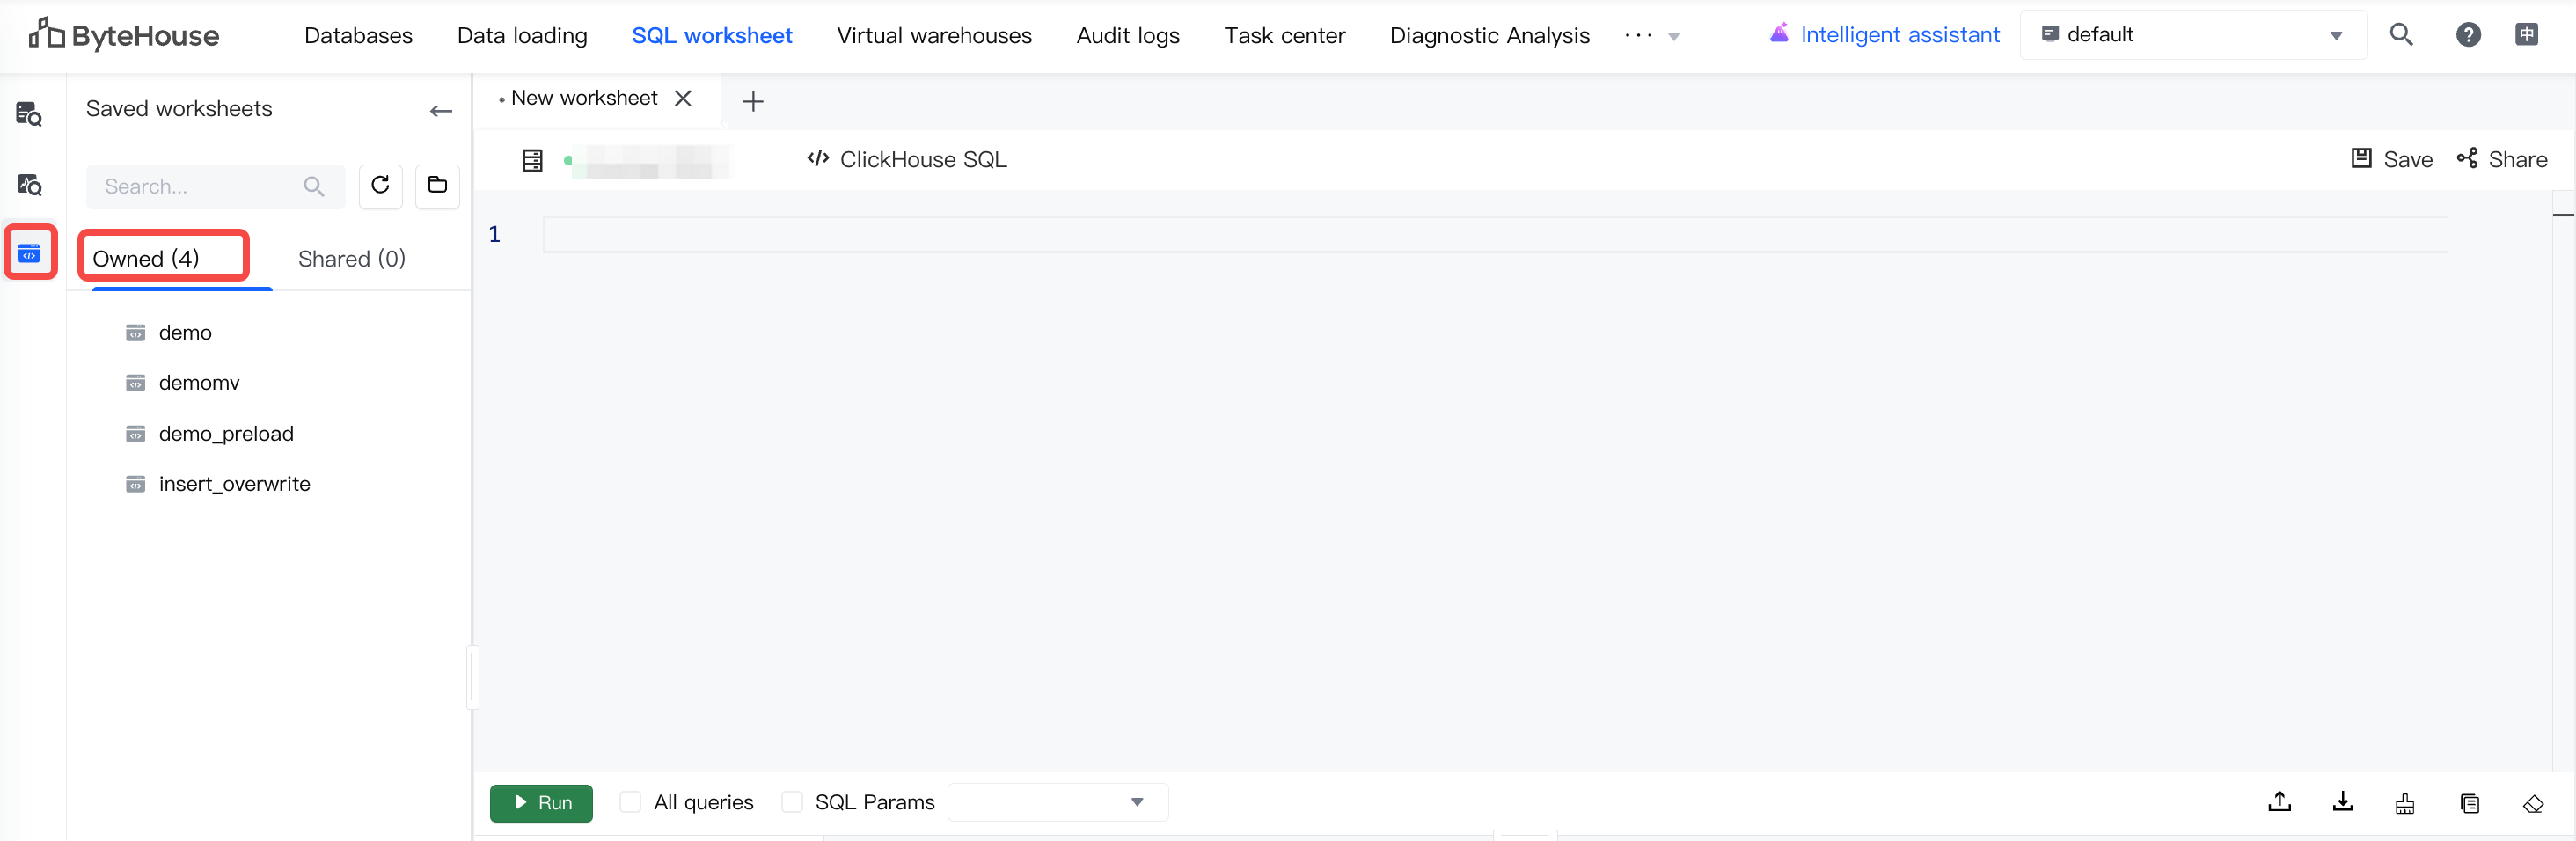
Task: Collapse the Saved worksheets panel arrow
Action: [440, 111]
